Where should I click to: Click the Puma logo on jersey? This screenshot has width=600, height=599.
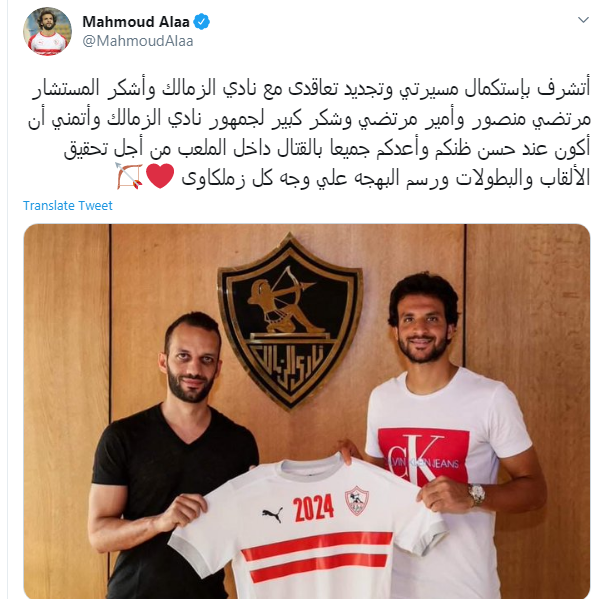tap(272, 514)
